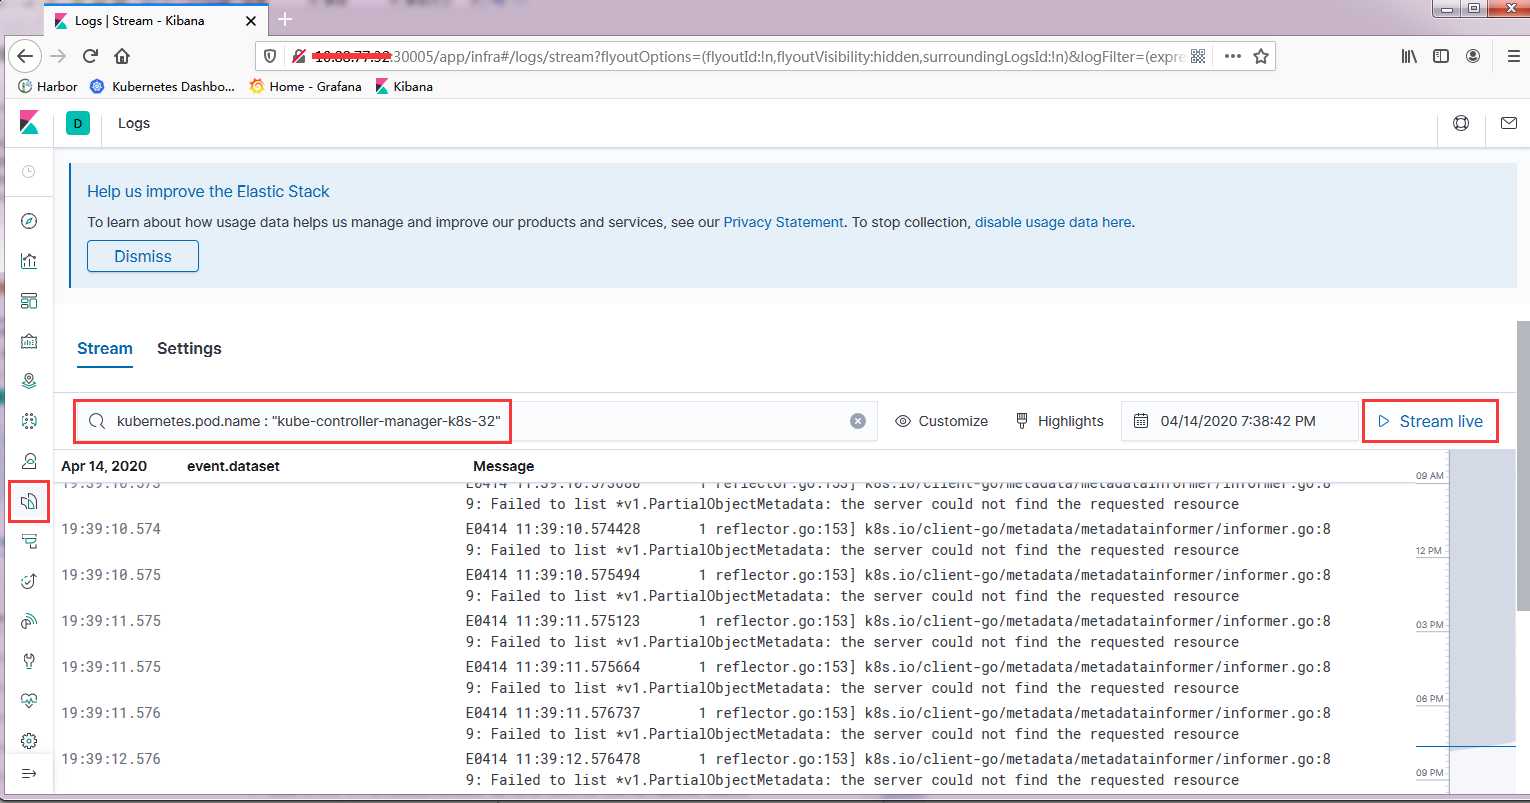Select the Logs | Stream - Kibana tab
The height and width of the screenshot is (803, 1530).
[x=157, y=19]
